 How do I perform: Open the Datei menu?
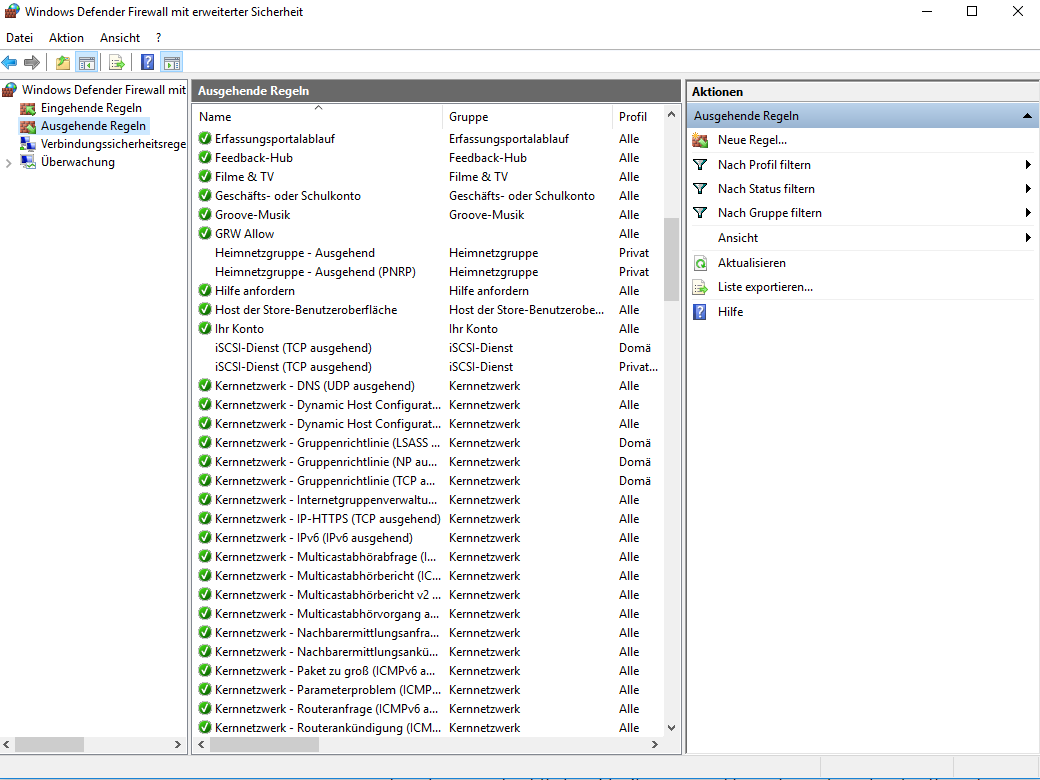tap(19, 38)
